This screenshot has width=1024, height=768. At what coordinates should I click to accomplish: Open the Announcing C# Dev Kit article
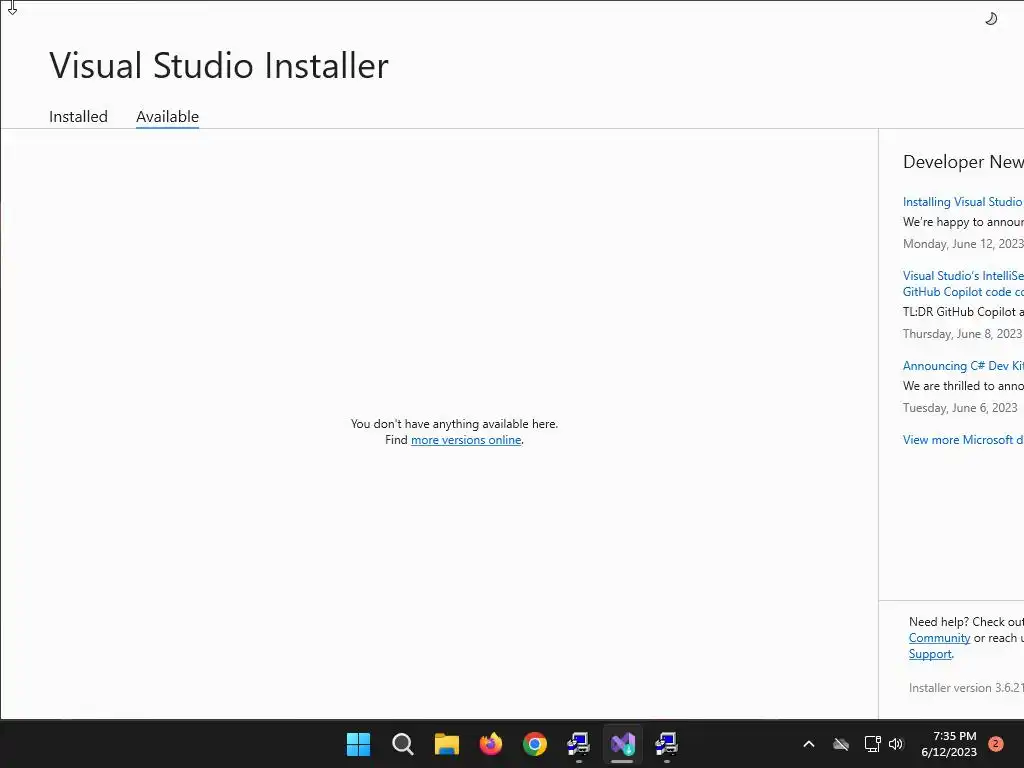(x=963, y=366)
